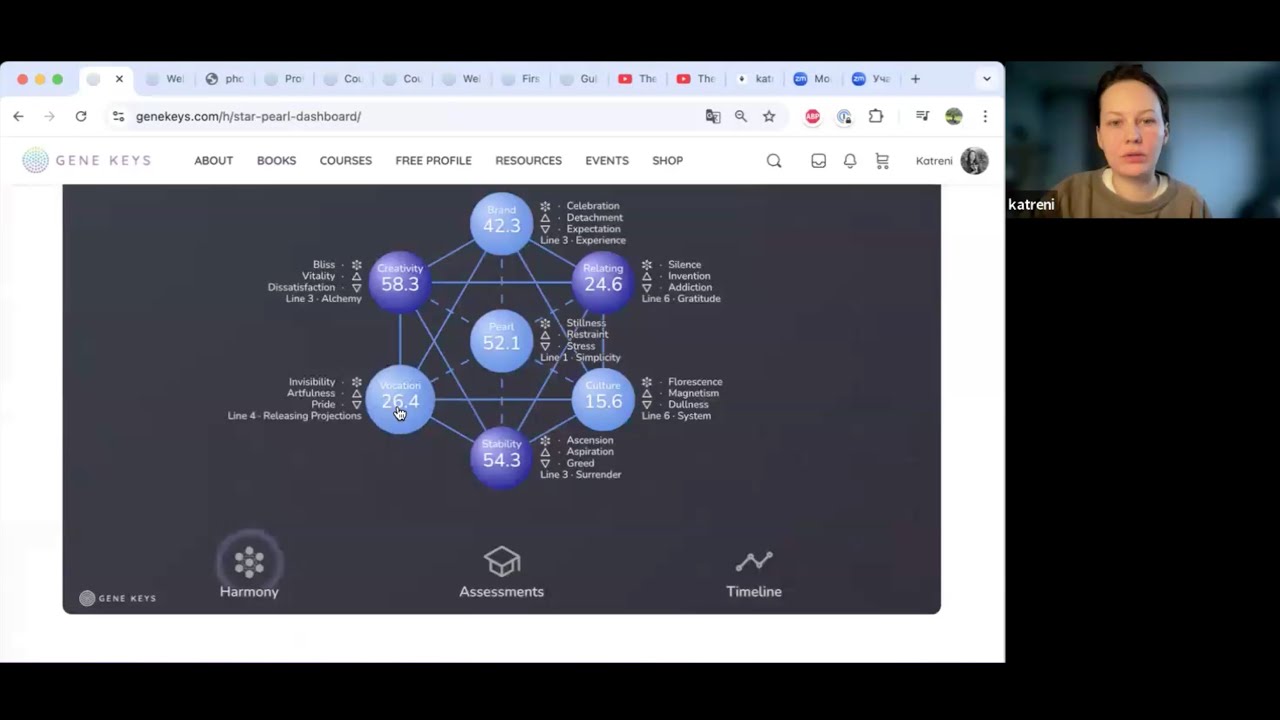The image size is (1280, 720).
Task: Open the Harmony view icon
Action: point(249,562)
